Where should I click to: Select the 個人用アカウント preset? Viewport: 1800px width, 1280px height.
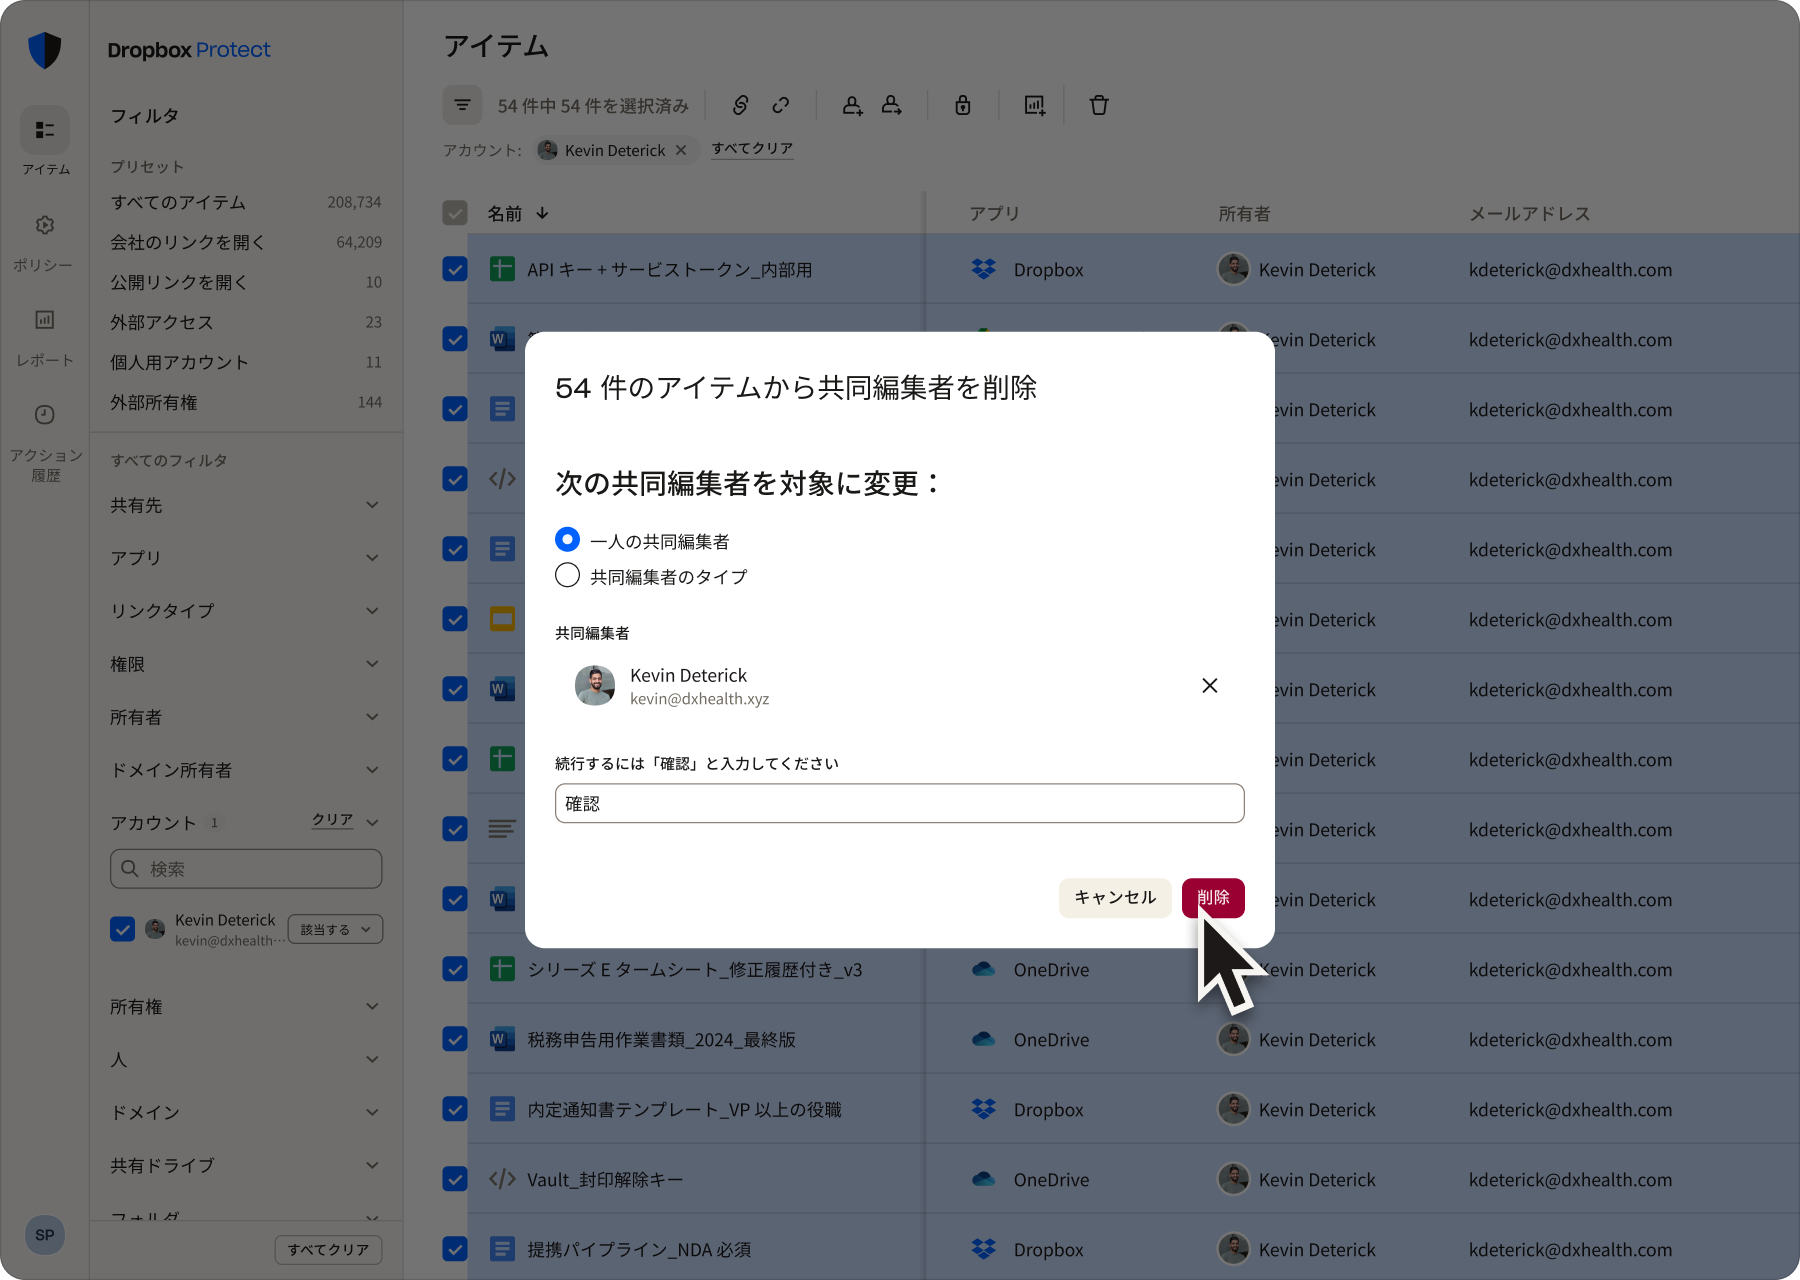(245, 362)
